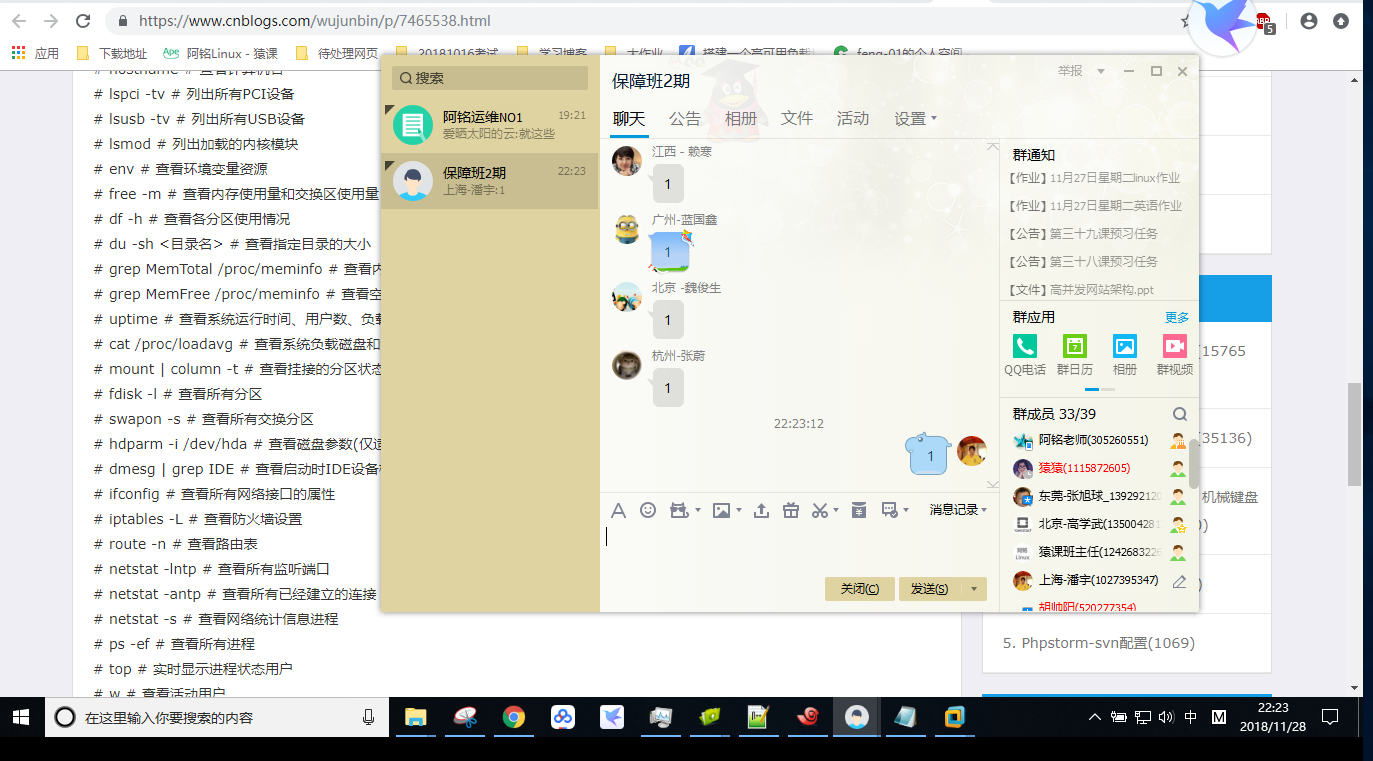Focus the 搜索 conversation search box
Viewport: 1373px width, 761px height.
coord(490,78)
